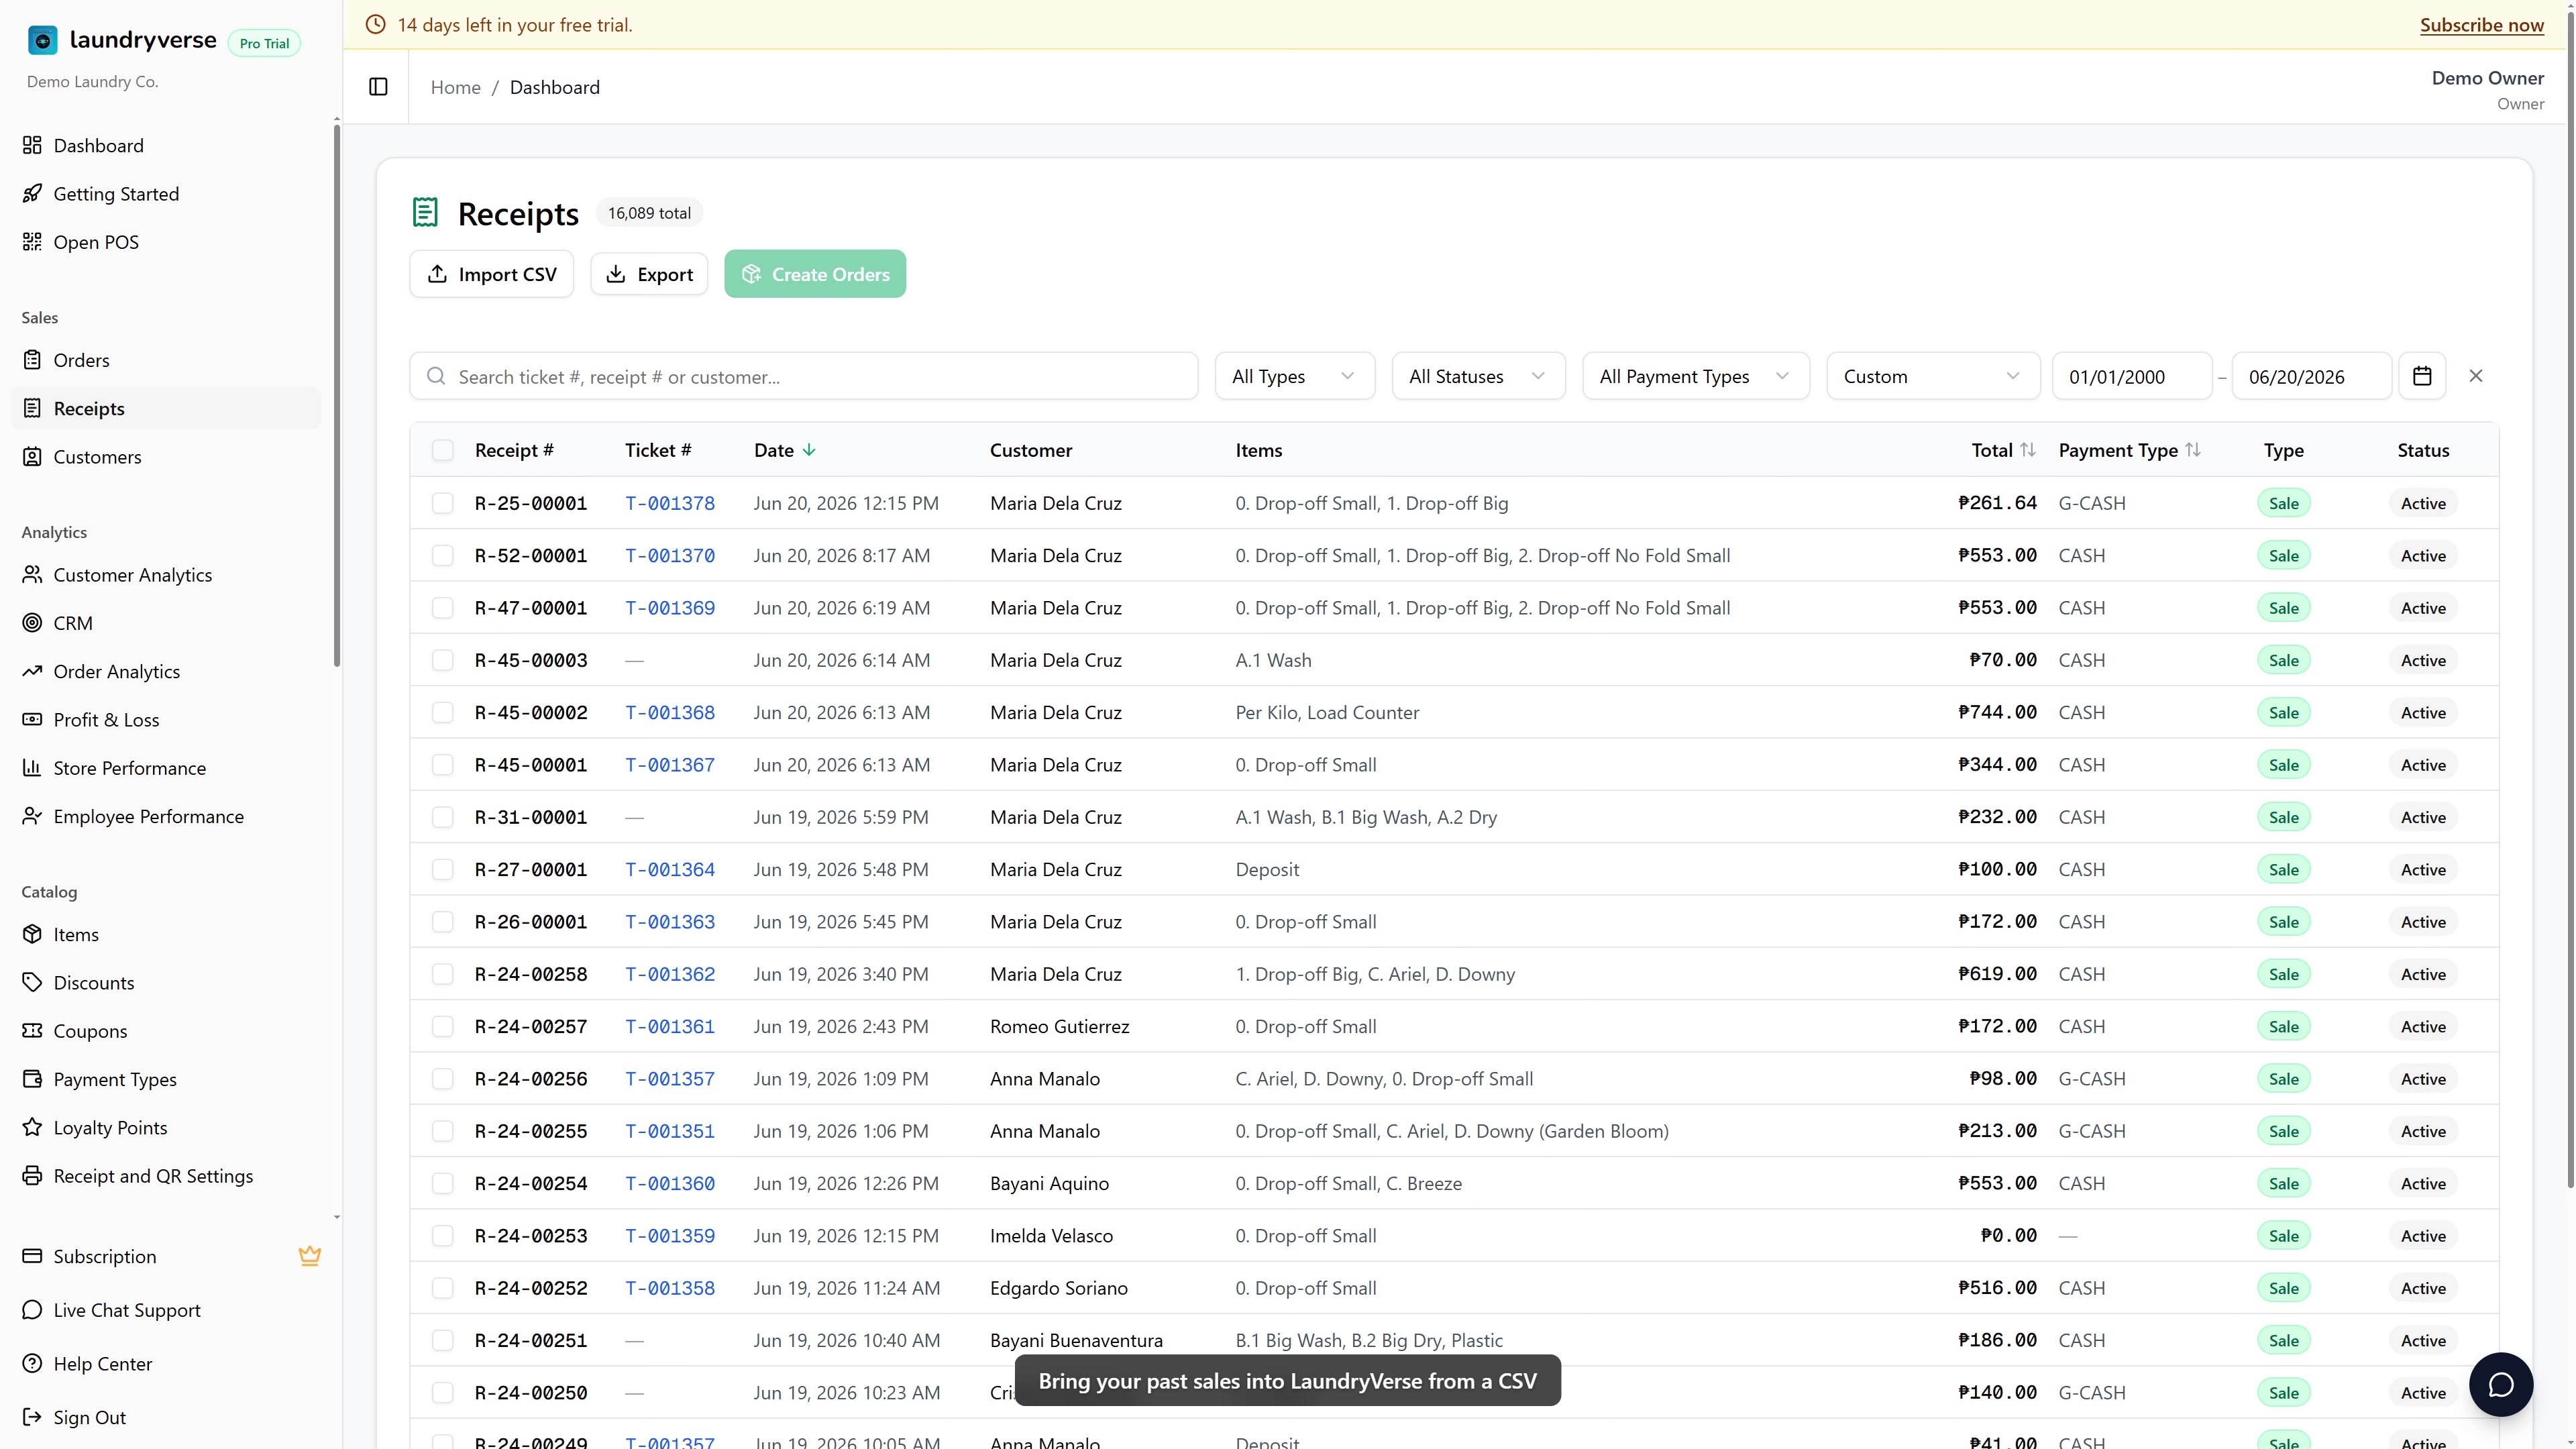Open catalog Items page

pyautogui.click(x=166, y=935)
